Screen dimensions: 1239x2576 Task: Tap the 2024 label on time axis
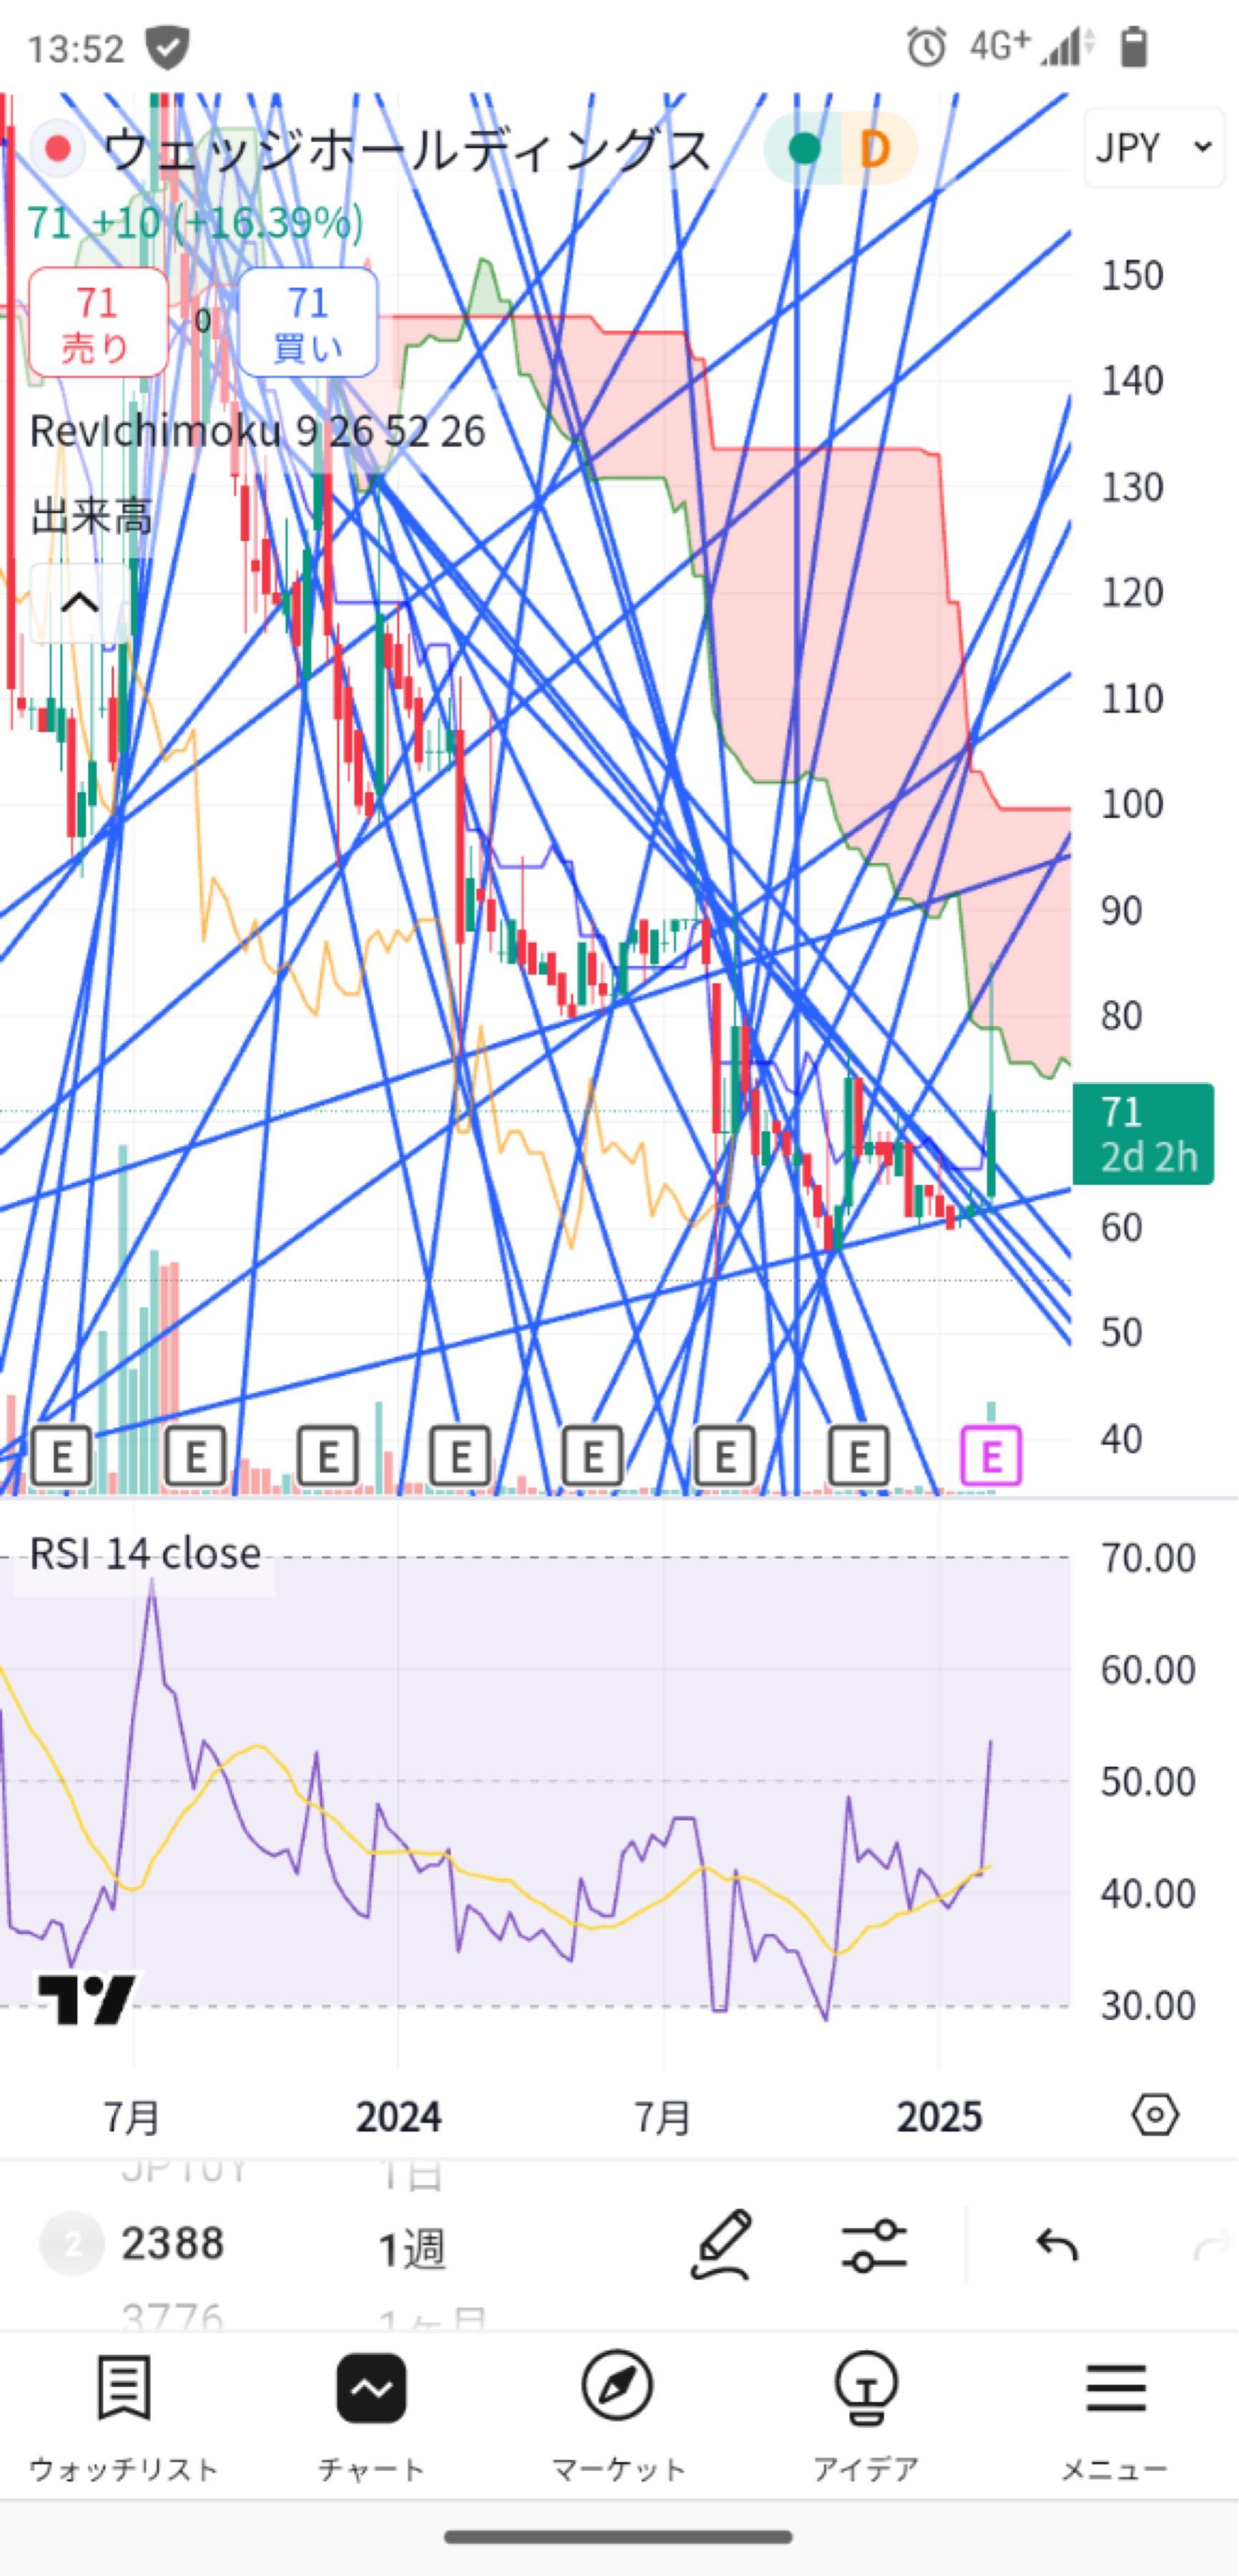(398, 2117)
